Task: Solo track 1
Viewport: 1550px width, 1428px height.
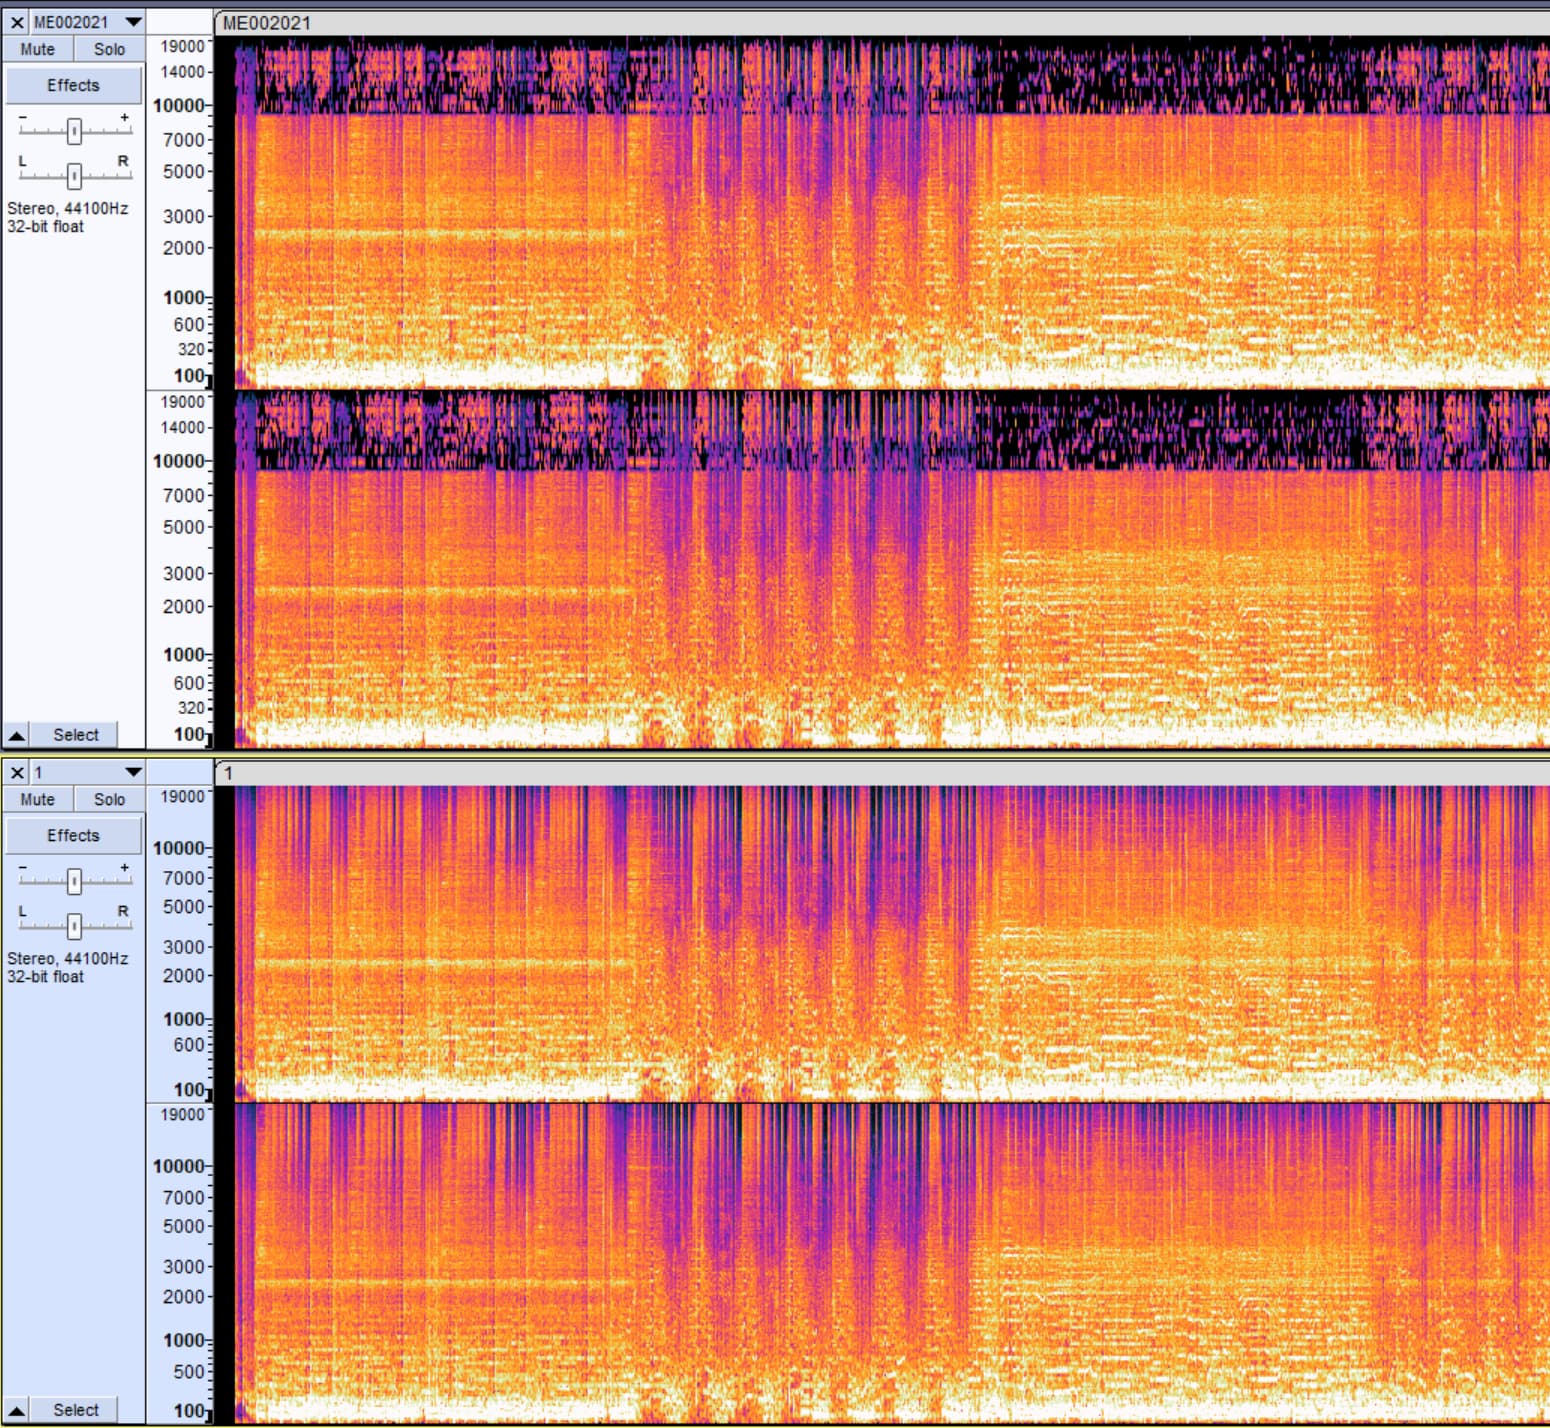Action: click(x=109, y=799)
